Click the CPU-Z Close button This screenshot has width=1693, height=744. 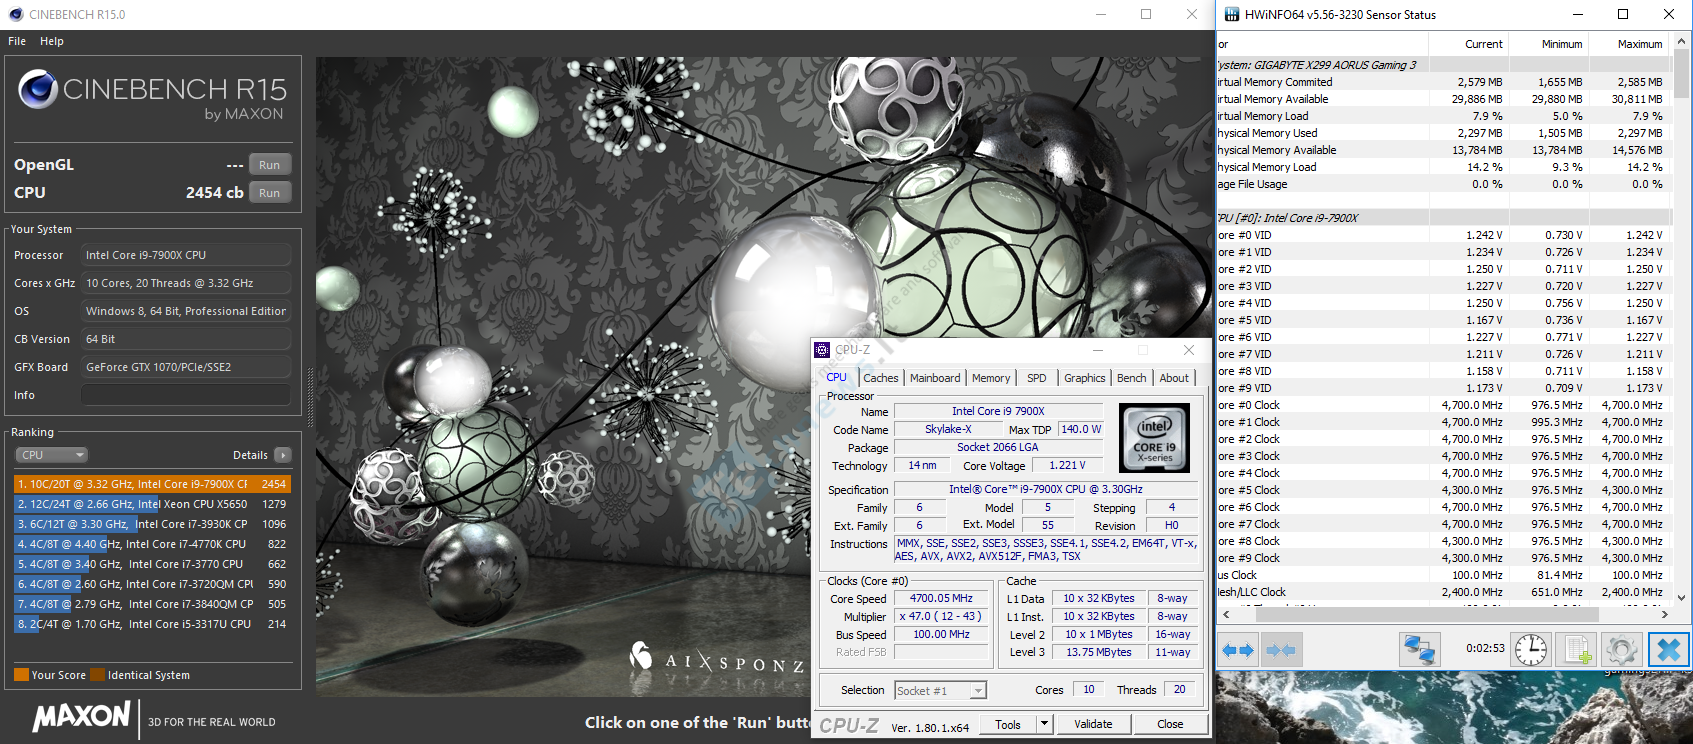[1170, 724]
